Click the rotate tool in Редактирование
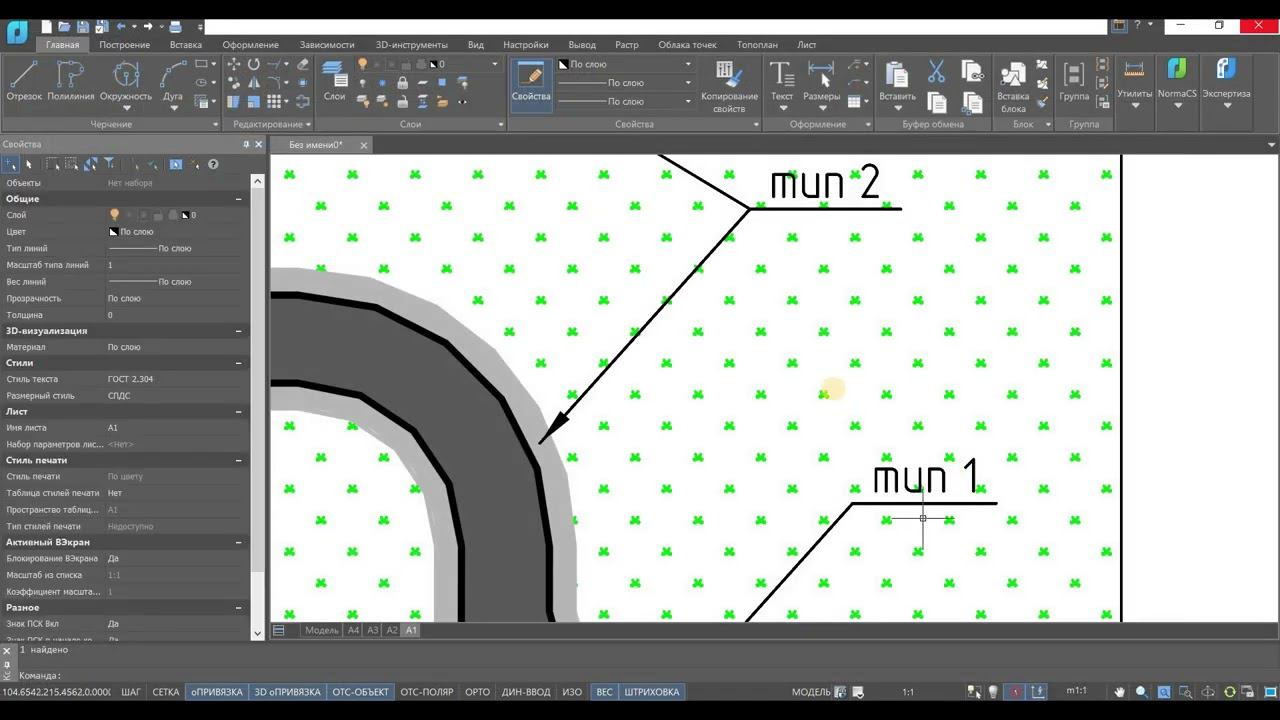Screen dimensions: 1280x720 [254, 64]
